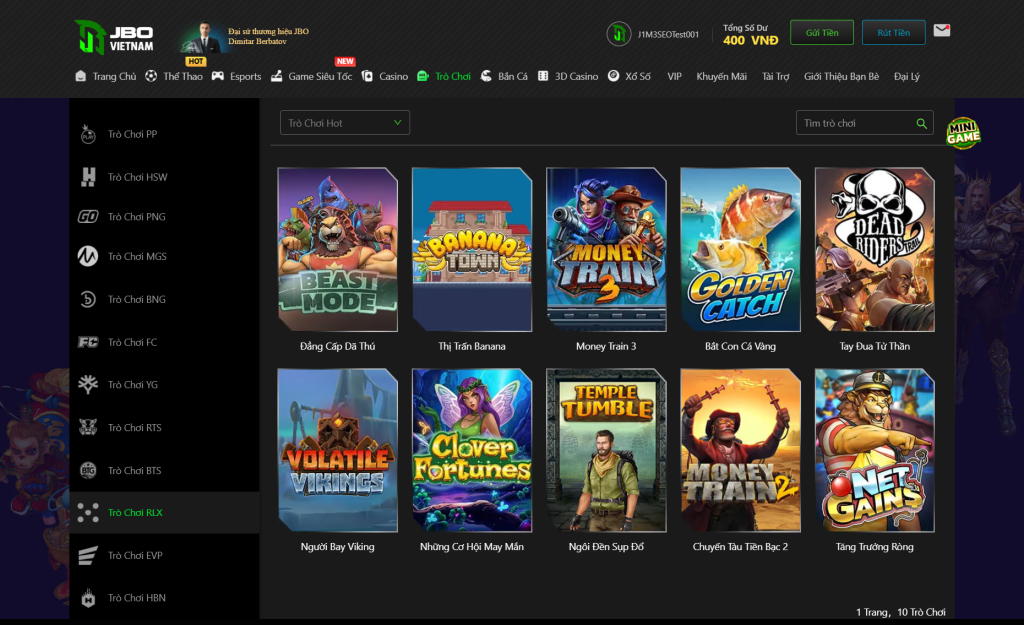
Task: Go to the Thể Thao section
Action: tap(183, 76)
